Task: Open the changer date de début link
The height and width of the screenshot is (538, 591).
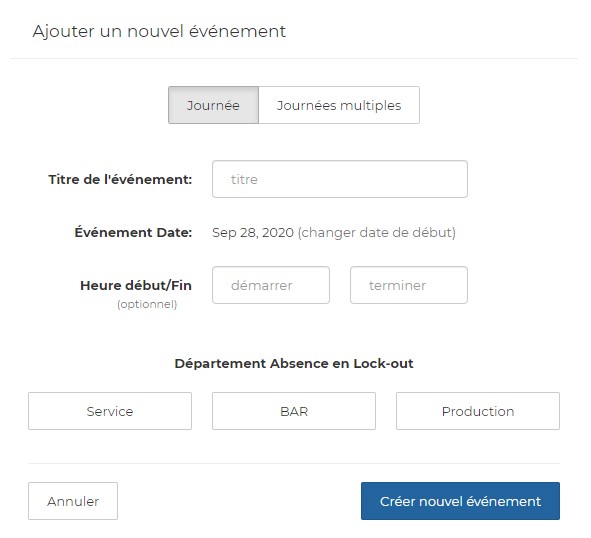Action: (377, 233)
